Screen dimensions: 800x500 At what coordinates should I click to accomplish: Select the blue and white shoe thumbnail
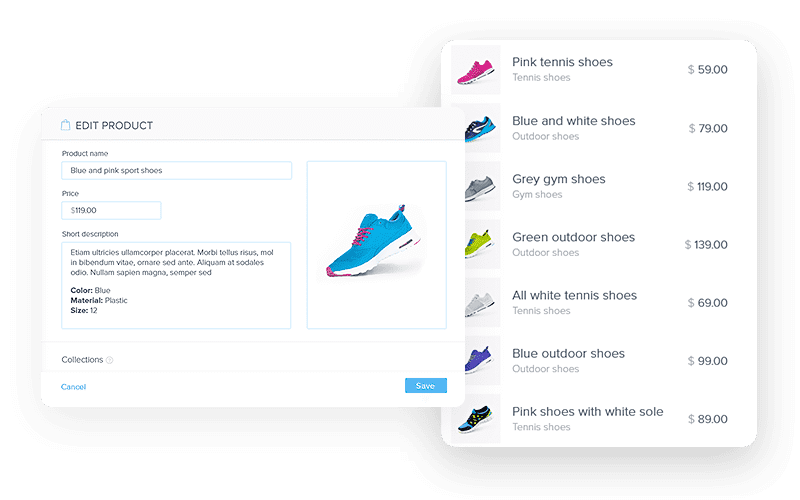coord(483,128)
